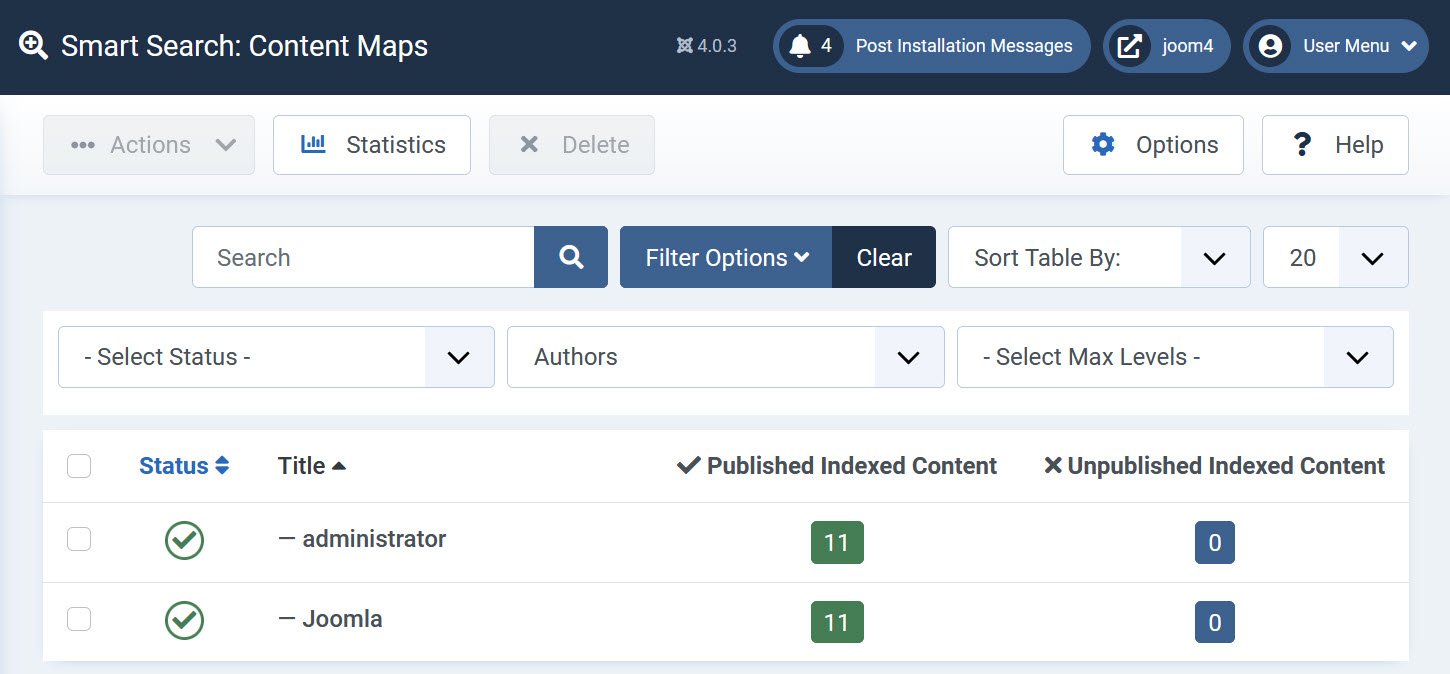
Task: Check the Joomla row checkbox
Action: click(79, 620)
